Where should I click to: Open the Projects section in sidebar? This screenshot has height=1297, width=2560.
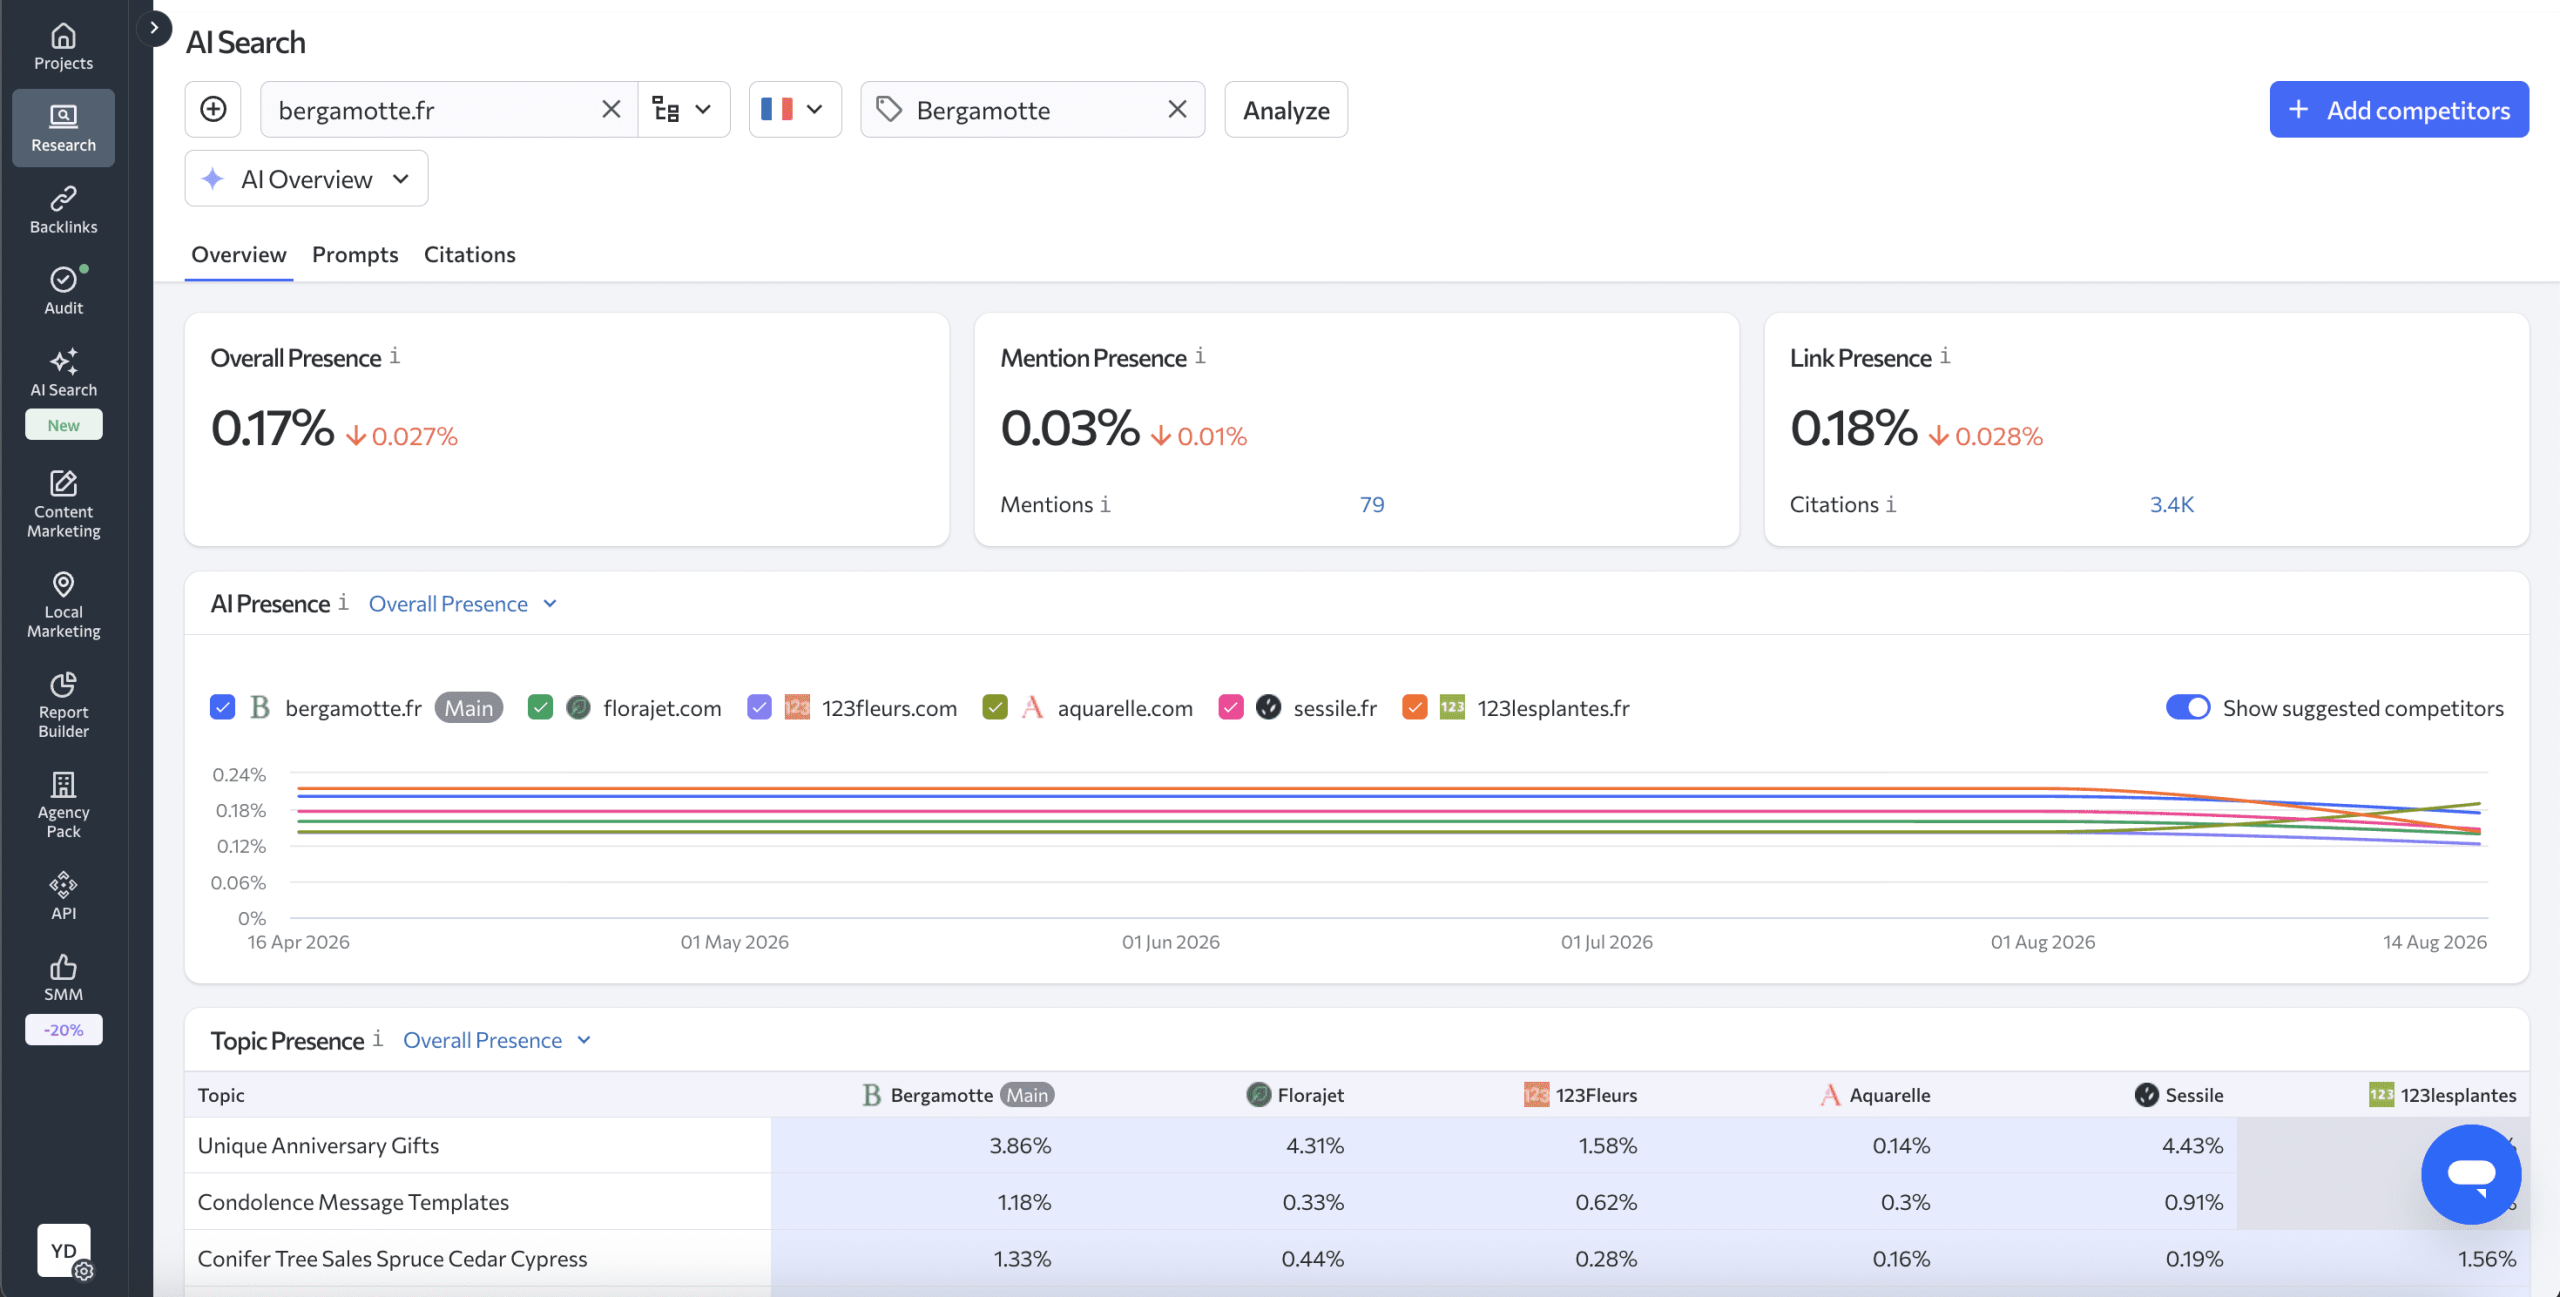[63, 47]
